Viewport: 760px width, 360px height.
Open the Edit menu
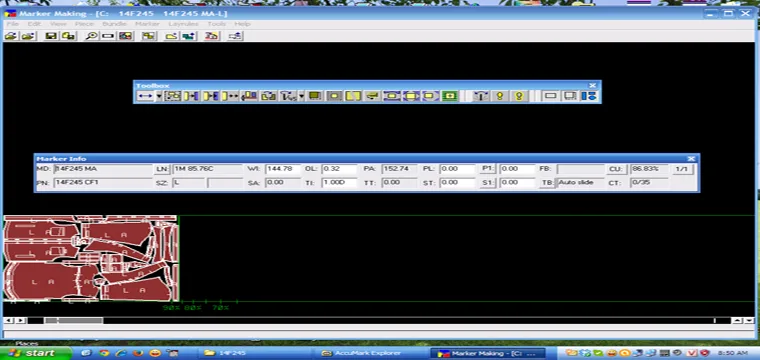pos(34,24)
